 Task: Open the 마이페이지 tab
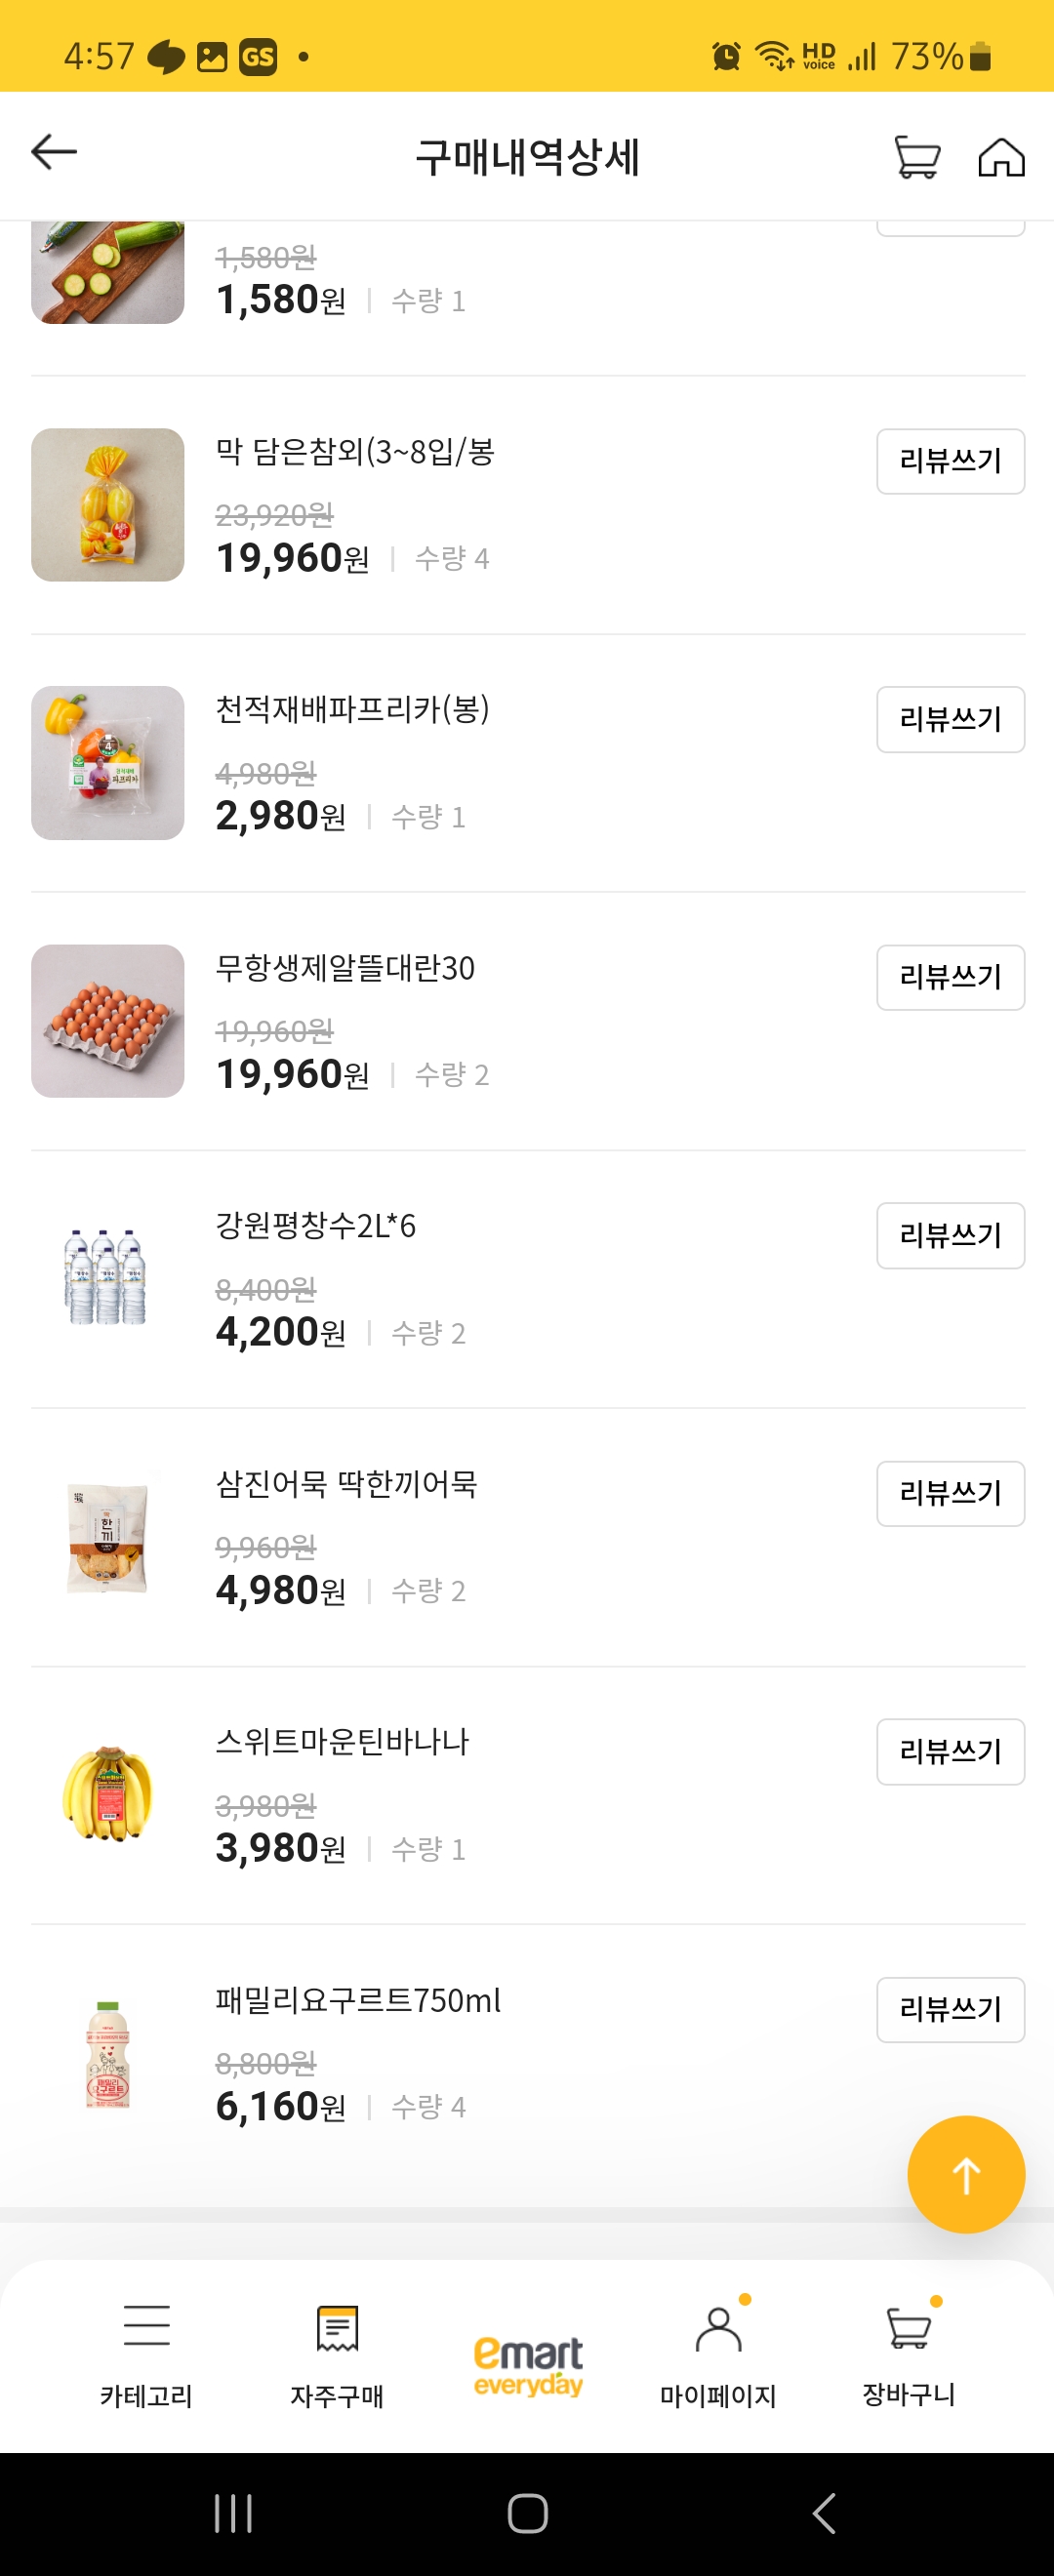point(718,2352)
